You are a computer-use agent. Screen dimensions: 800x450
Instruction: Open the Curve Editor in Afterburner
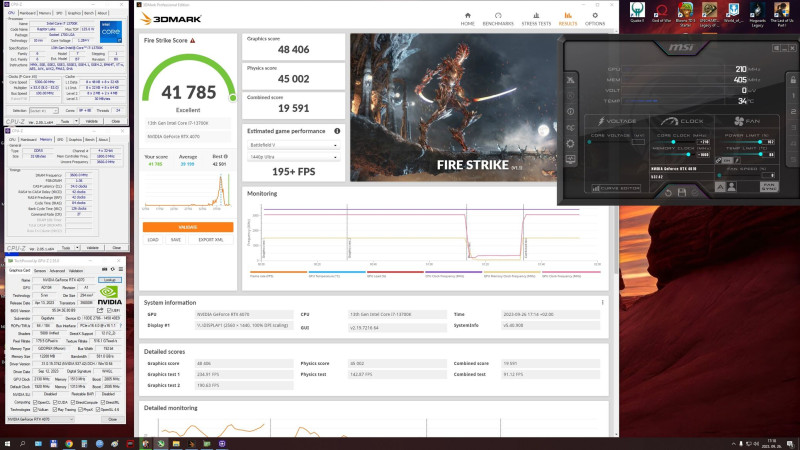coord(616,188)
